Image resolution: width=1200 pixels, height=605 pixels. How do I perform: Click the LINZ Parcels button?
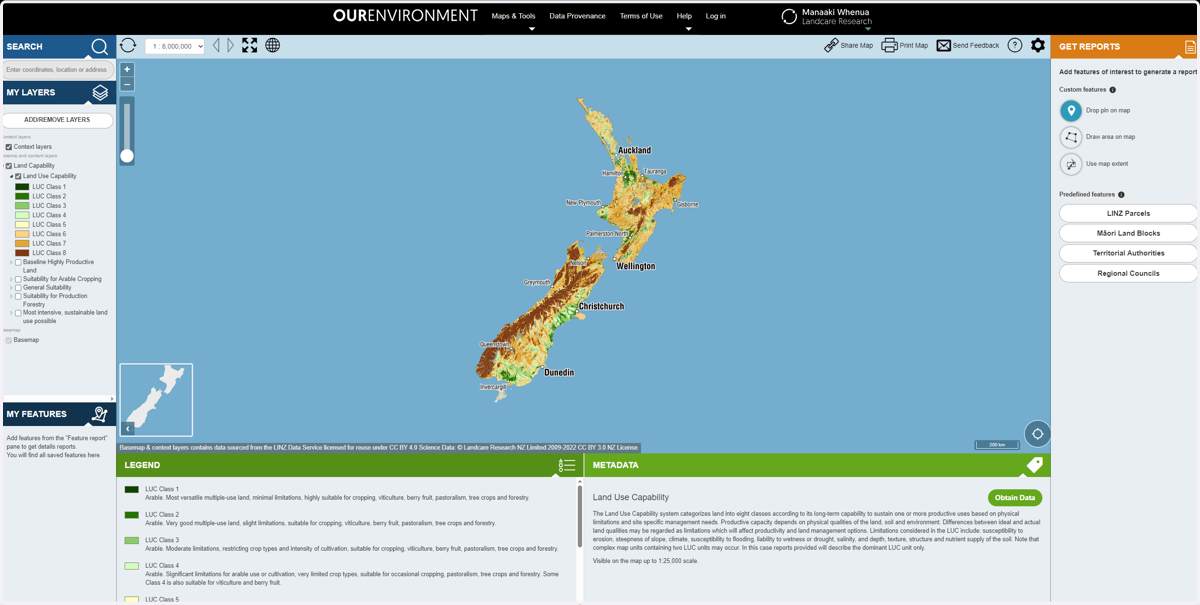[1128, 213]
